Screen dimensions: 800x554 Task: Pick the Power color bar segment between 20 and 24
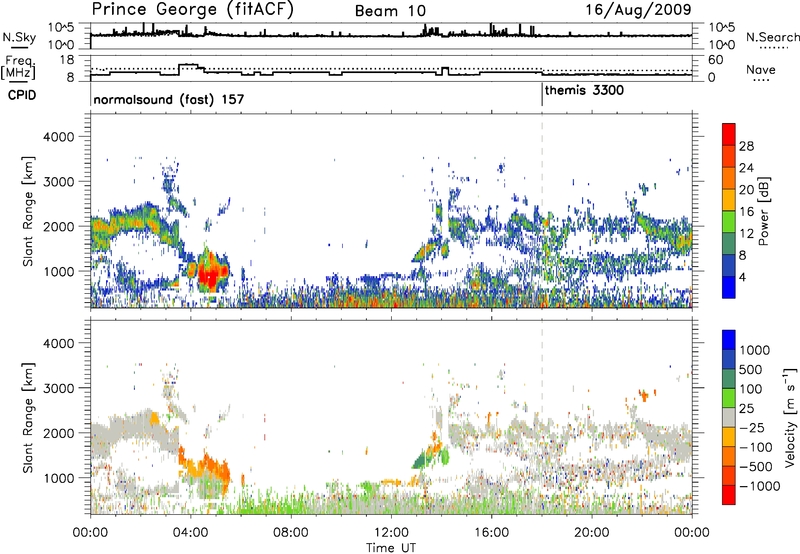tap(729, 178)
